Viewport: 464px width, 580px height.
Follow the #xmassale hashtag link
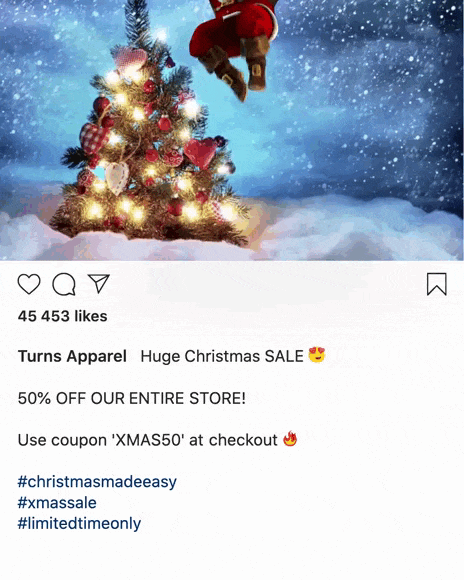point(57,503)
